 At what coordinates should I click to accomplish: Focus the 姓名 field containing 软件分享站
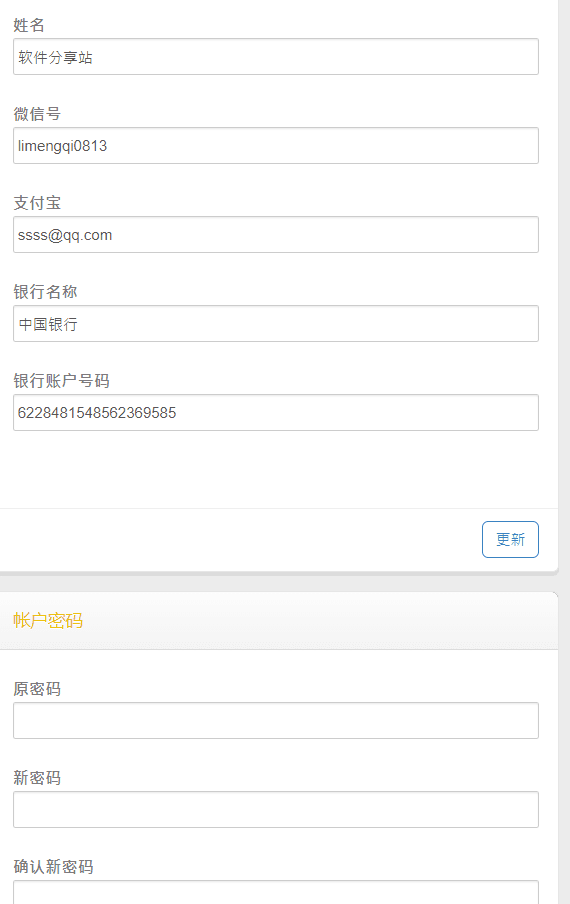pyautogui.click(x=275, y=56)
